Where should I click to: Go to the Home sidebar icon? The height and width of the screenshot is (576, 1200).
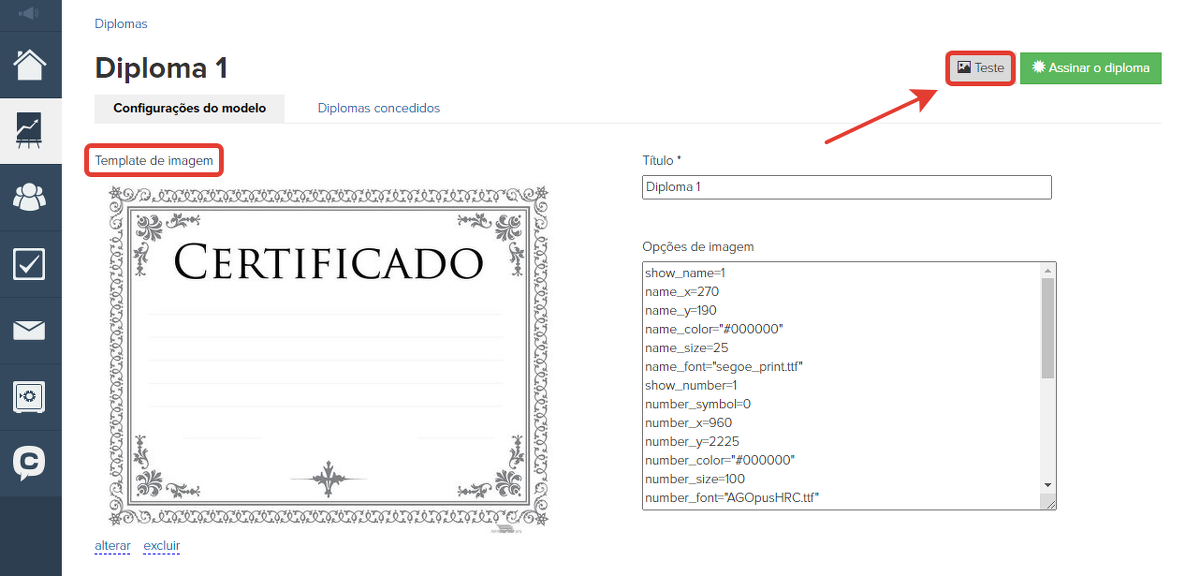[x=30, y=65]
